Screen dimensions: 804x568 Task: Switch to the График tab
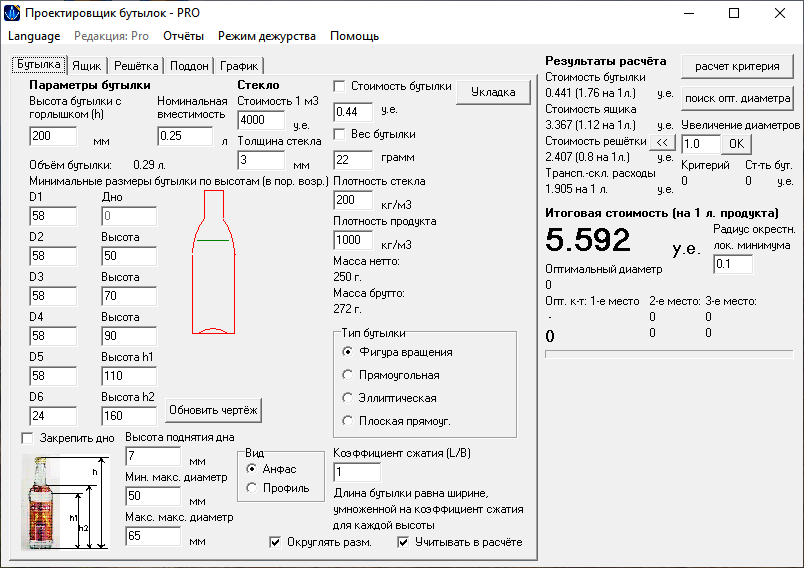click(239, 66)
